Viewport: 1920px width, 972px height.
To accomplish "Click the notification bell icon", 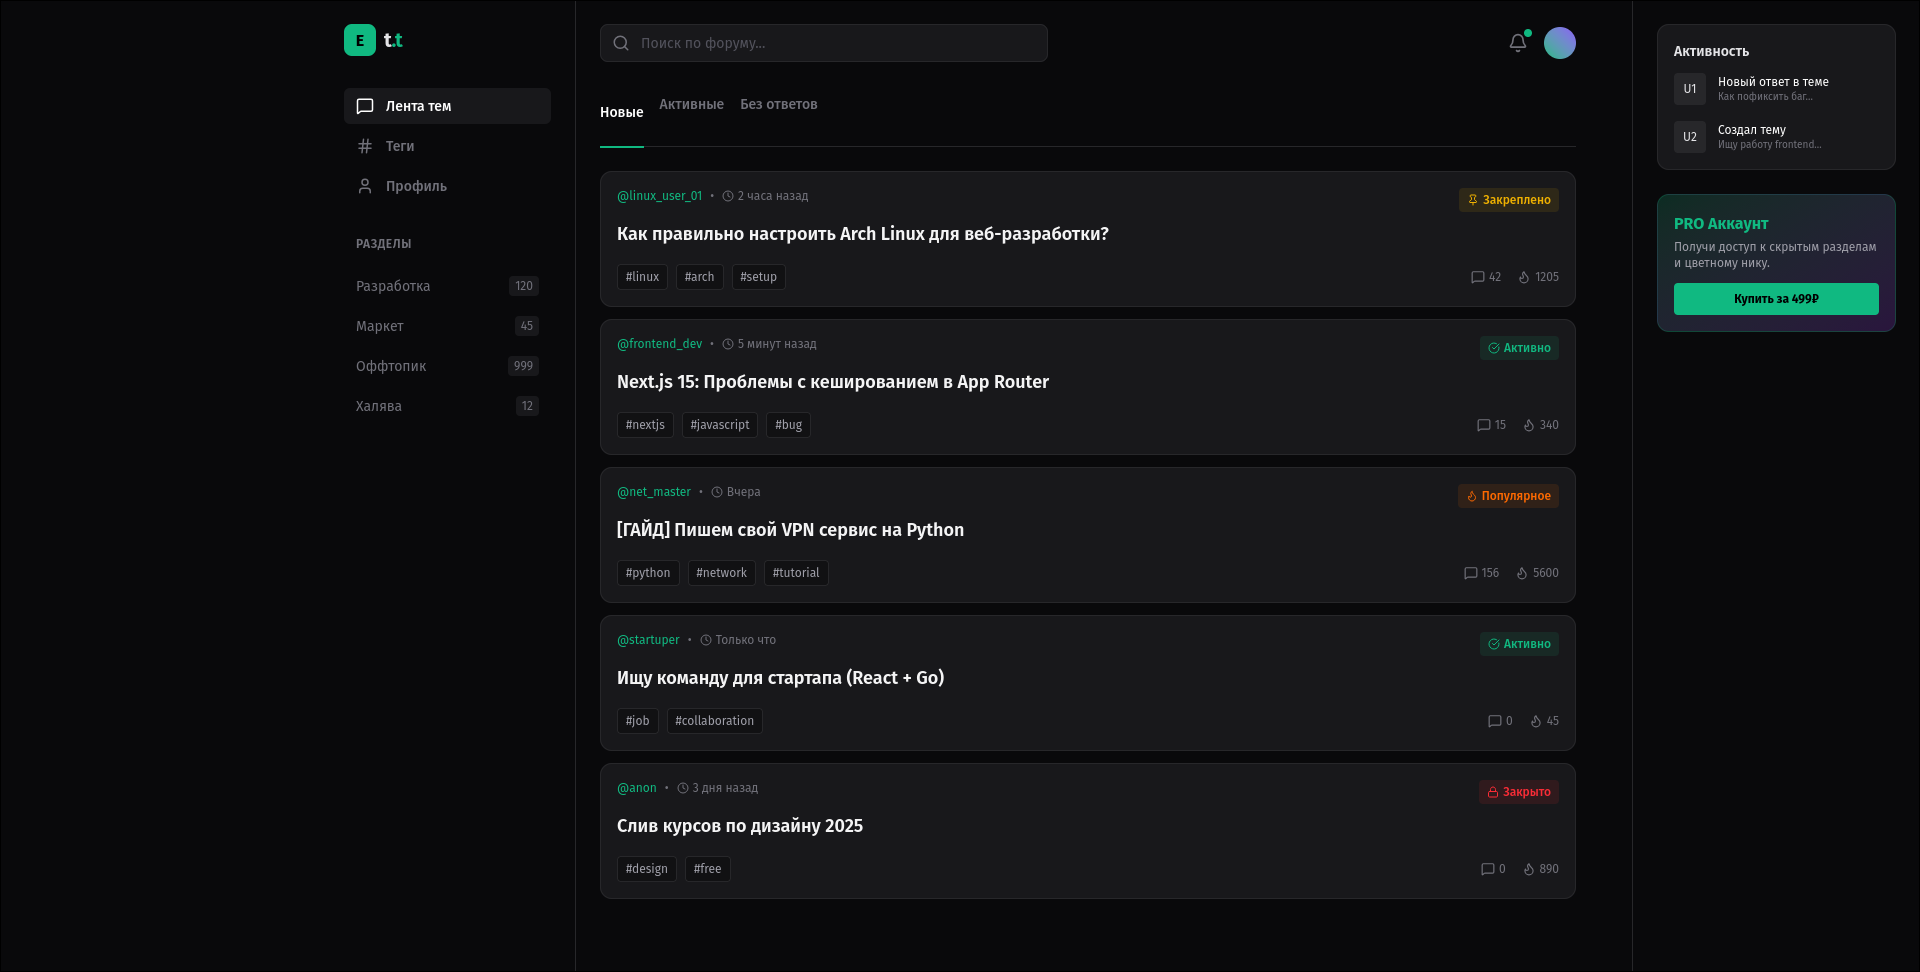I will pyautogui.click(x=1518, y=43).
